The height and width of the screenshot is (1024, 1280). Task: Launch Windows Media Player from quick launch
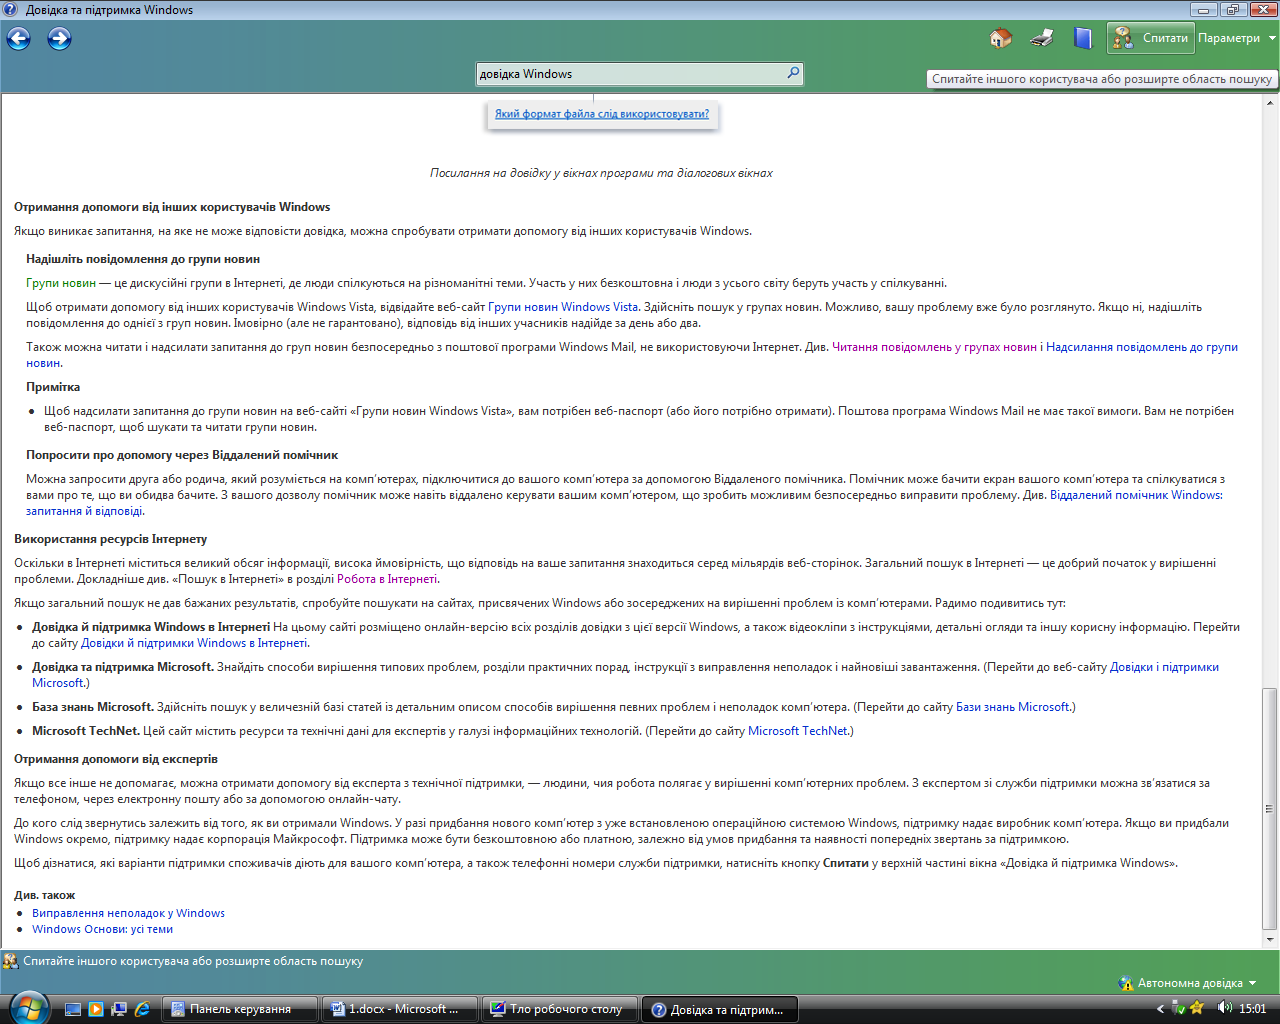(x=96, y=1009)
